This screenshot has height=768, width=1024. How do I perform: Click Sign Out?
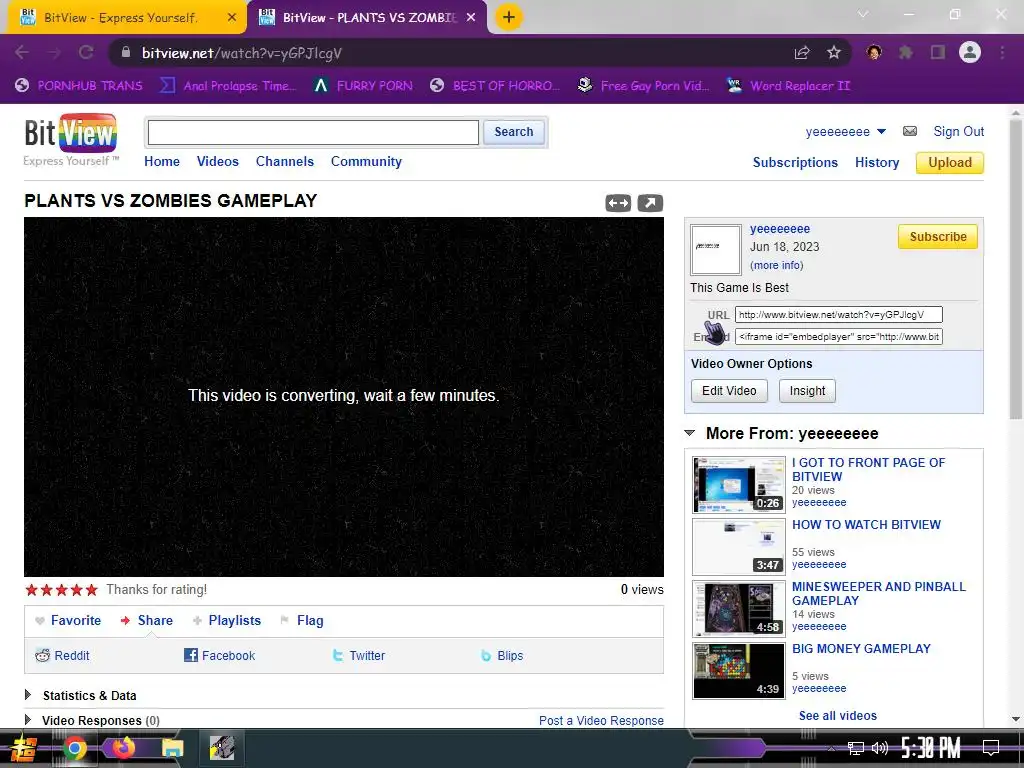pyautogui.click(x=959, y=131)
